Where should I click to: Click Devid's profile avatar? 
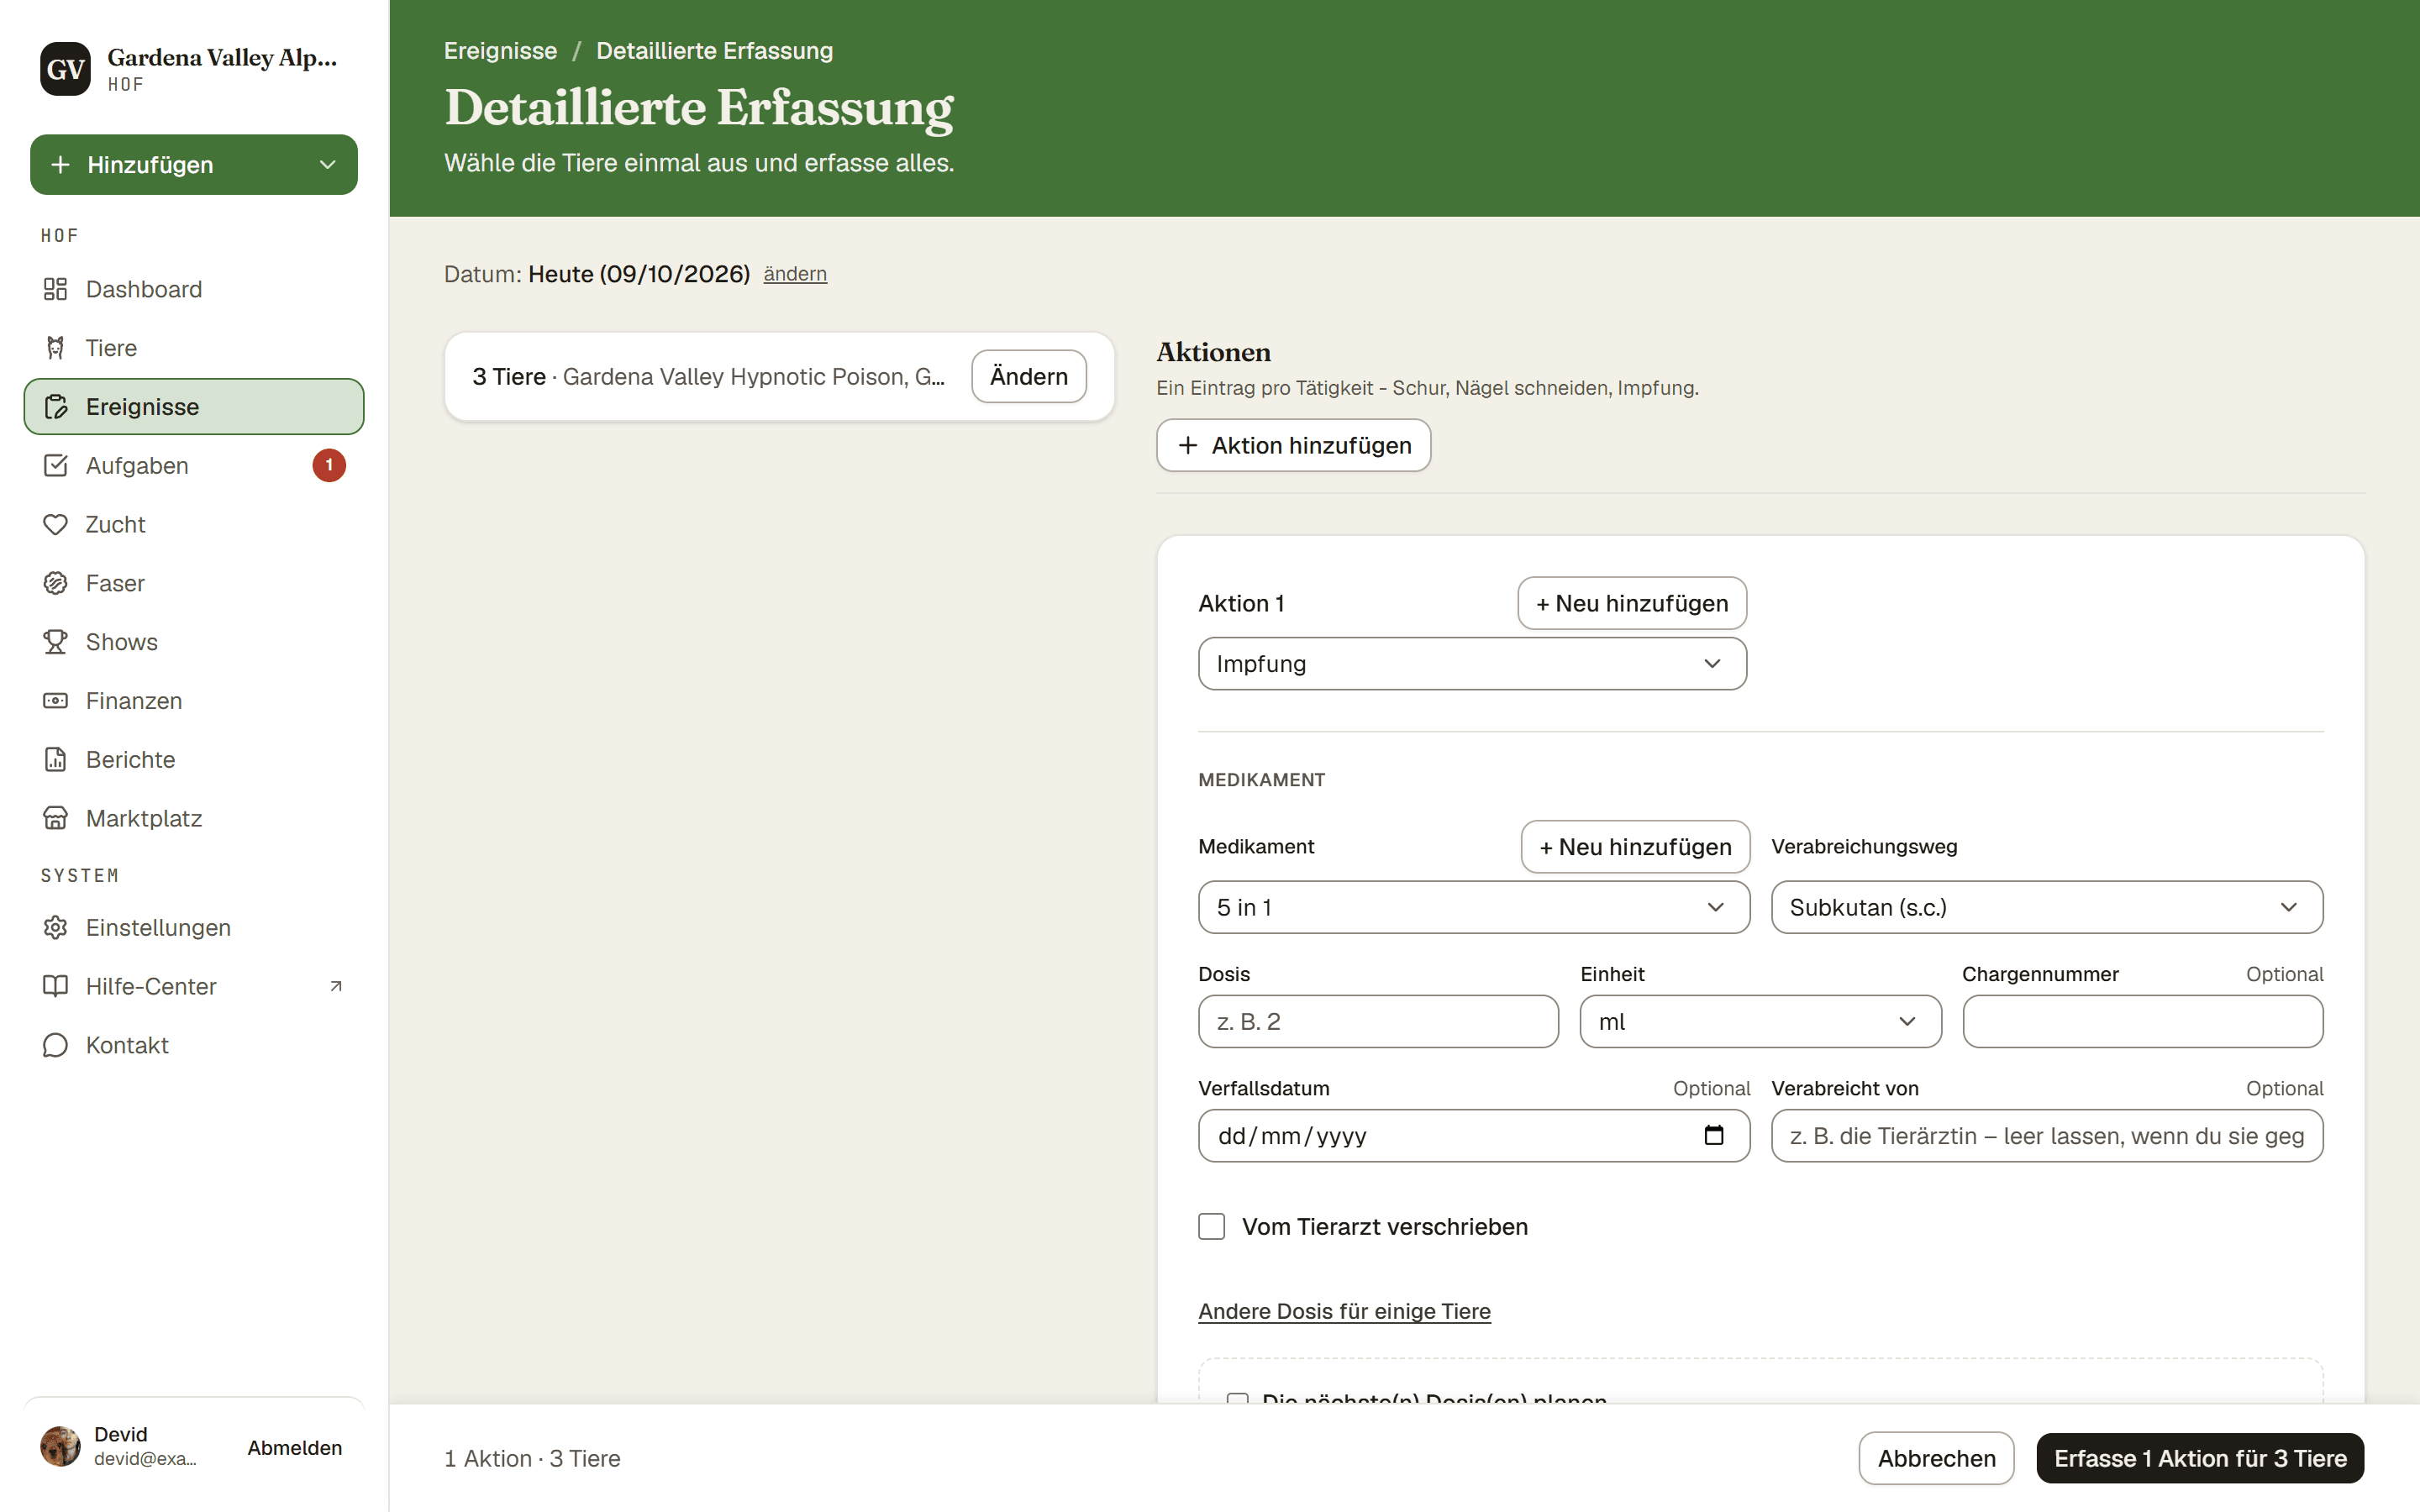[x=60, y=1446]
